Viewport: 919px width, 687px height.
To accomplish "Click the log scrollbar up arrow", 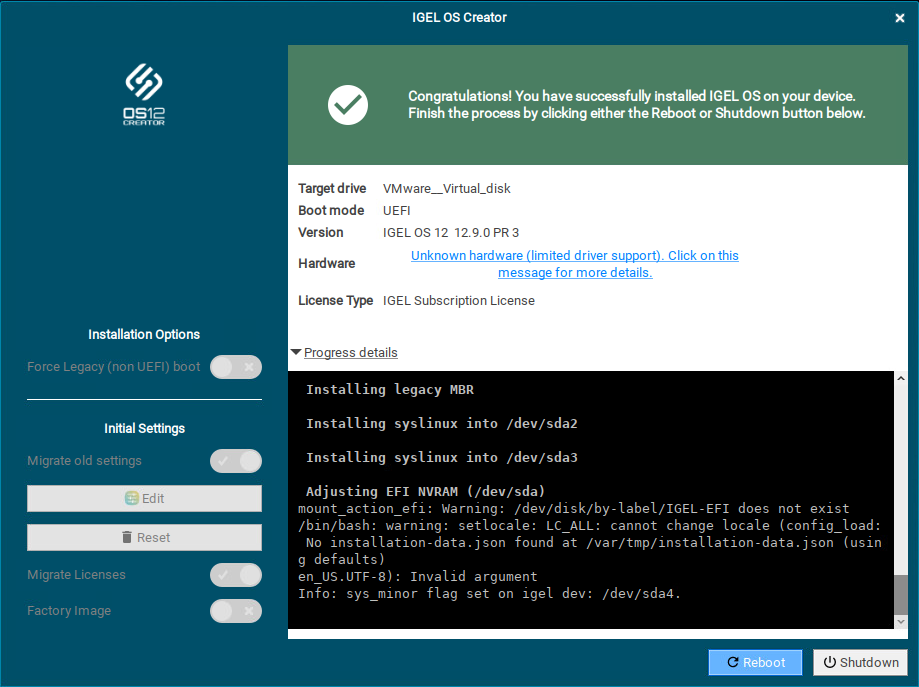I will point(901,379).
